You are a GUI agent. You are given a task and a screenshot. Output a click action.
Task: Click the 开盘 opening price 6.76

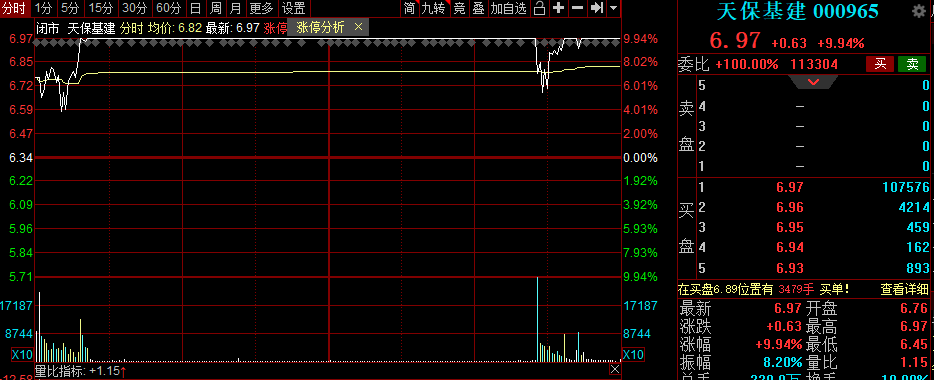click(914, 309)
